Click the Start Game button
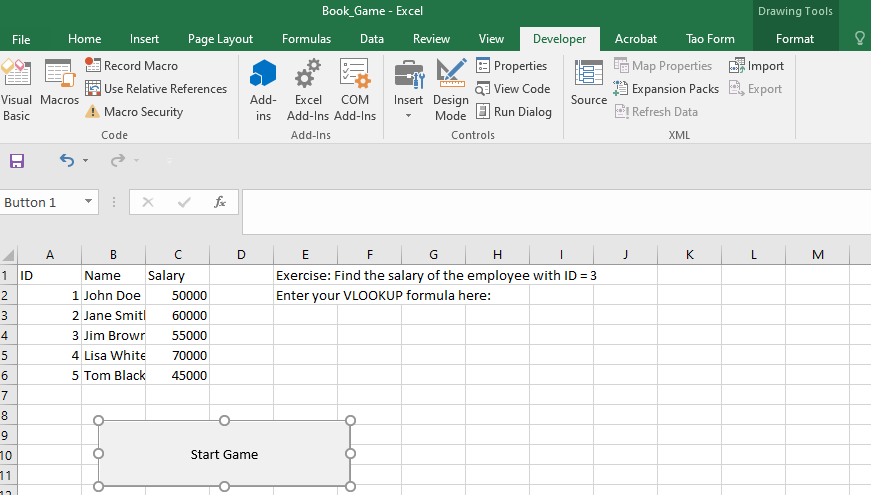Image resolution: width=871 pixels, height=495 pixels. (224, 454)
